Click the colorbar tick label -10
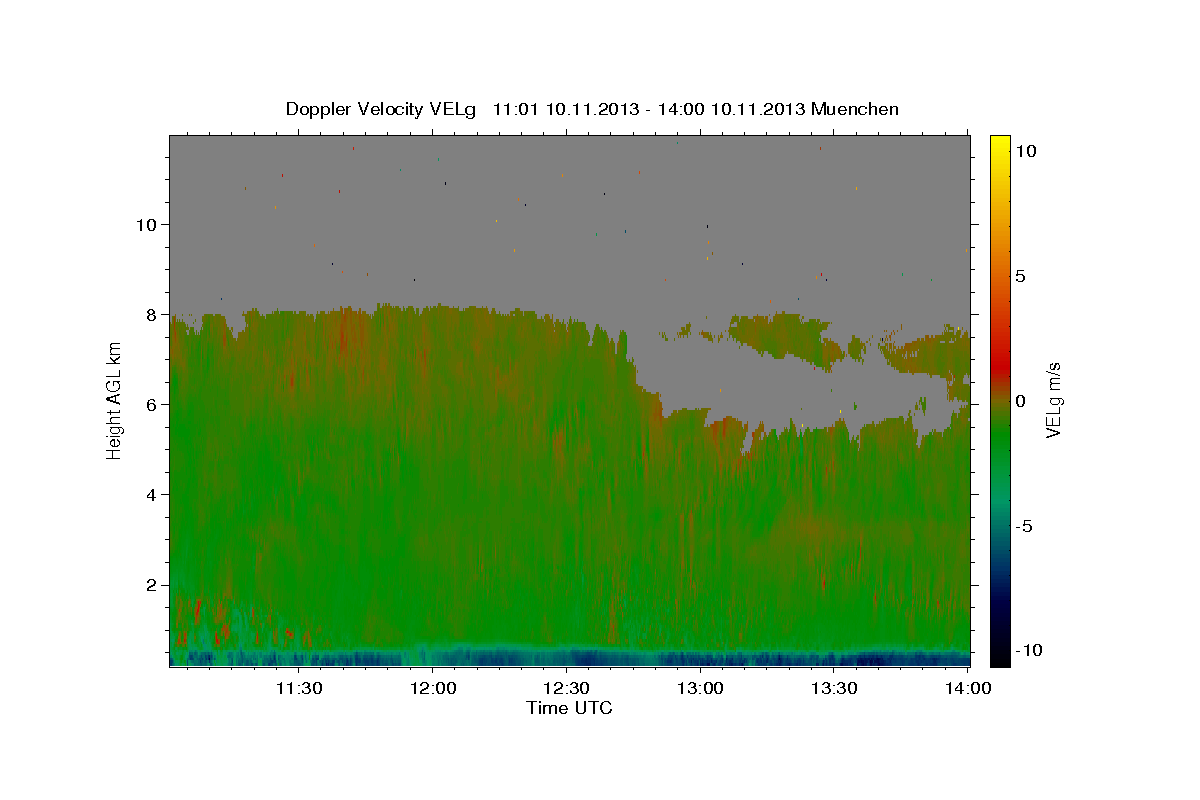Image resolution: width=1200 pixels, height=800 pixels. click(x=1029, y=650)
